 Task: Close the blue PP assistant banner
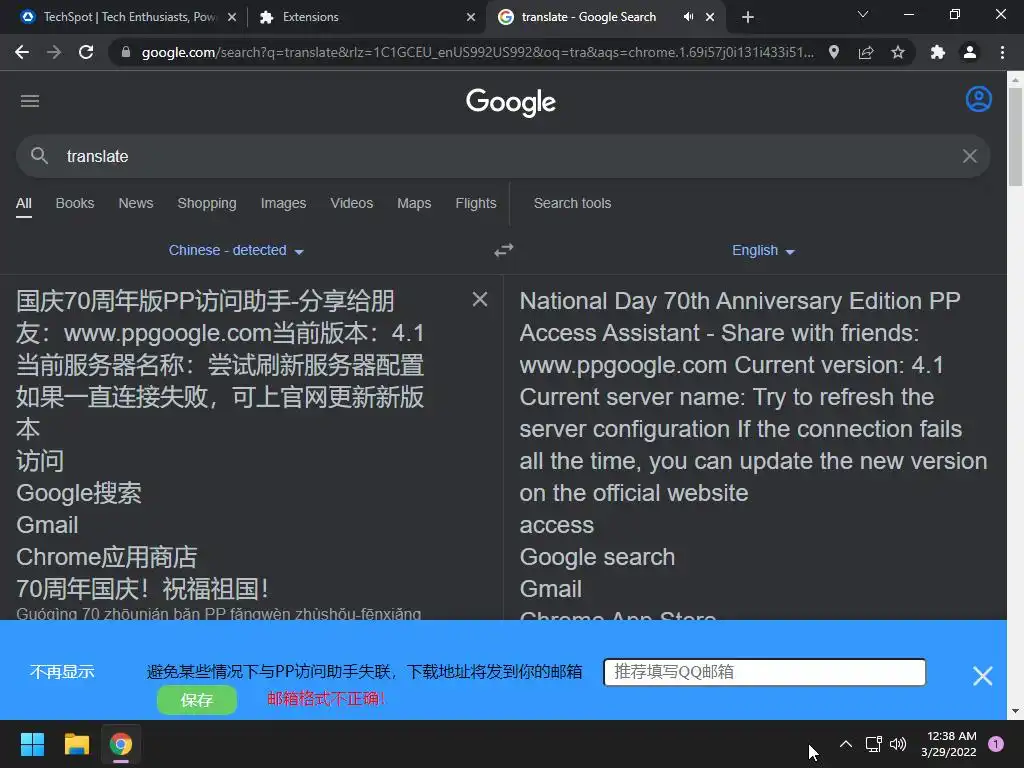point(982,675)
